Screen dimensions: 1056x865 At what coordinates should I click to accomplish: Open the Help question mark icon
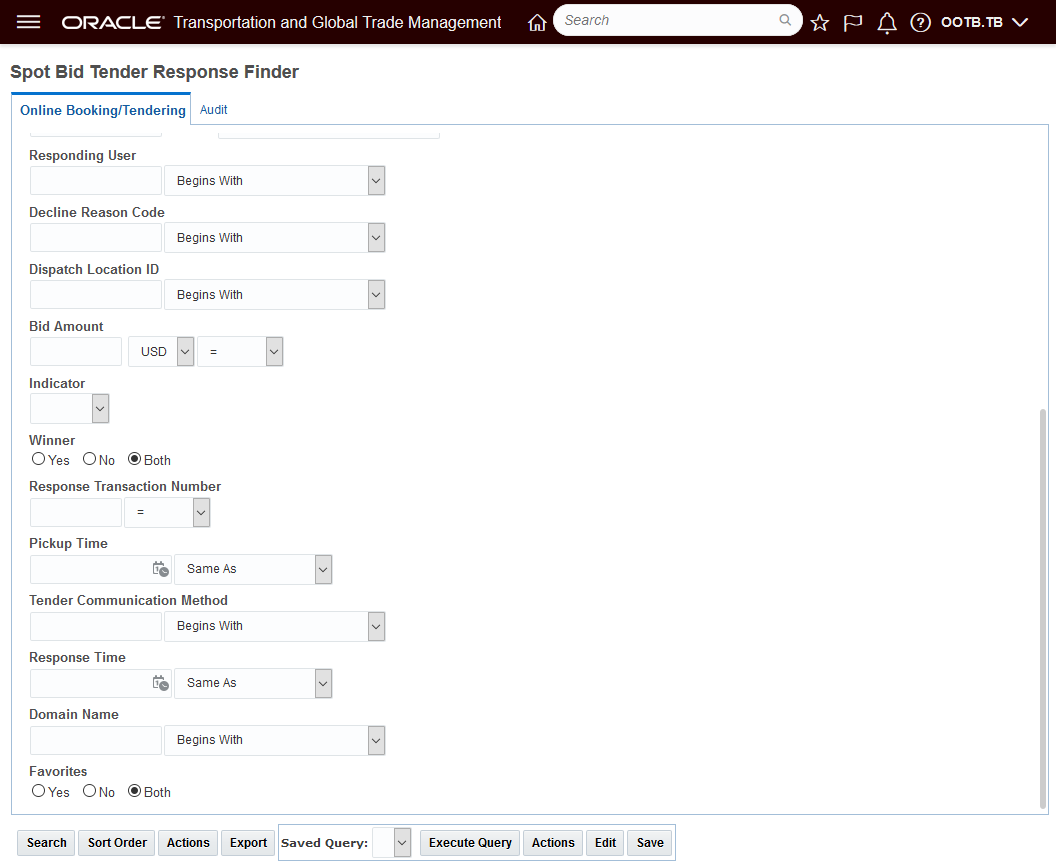coord(920,23)
